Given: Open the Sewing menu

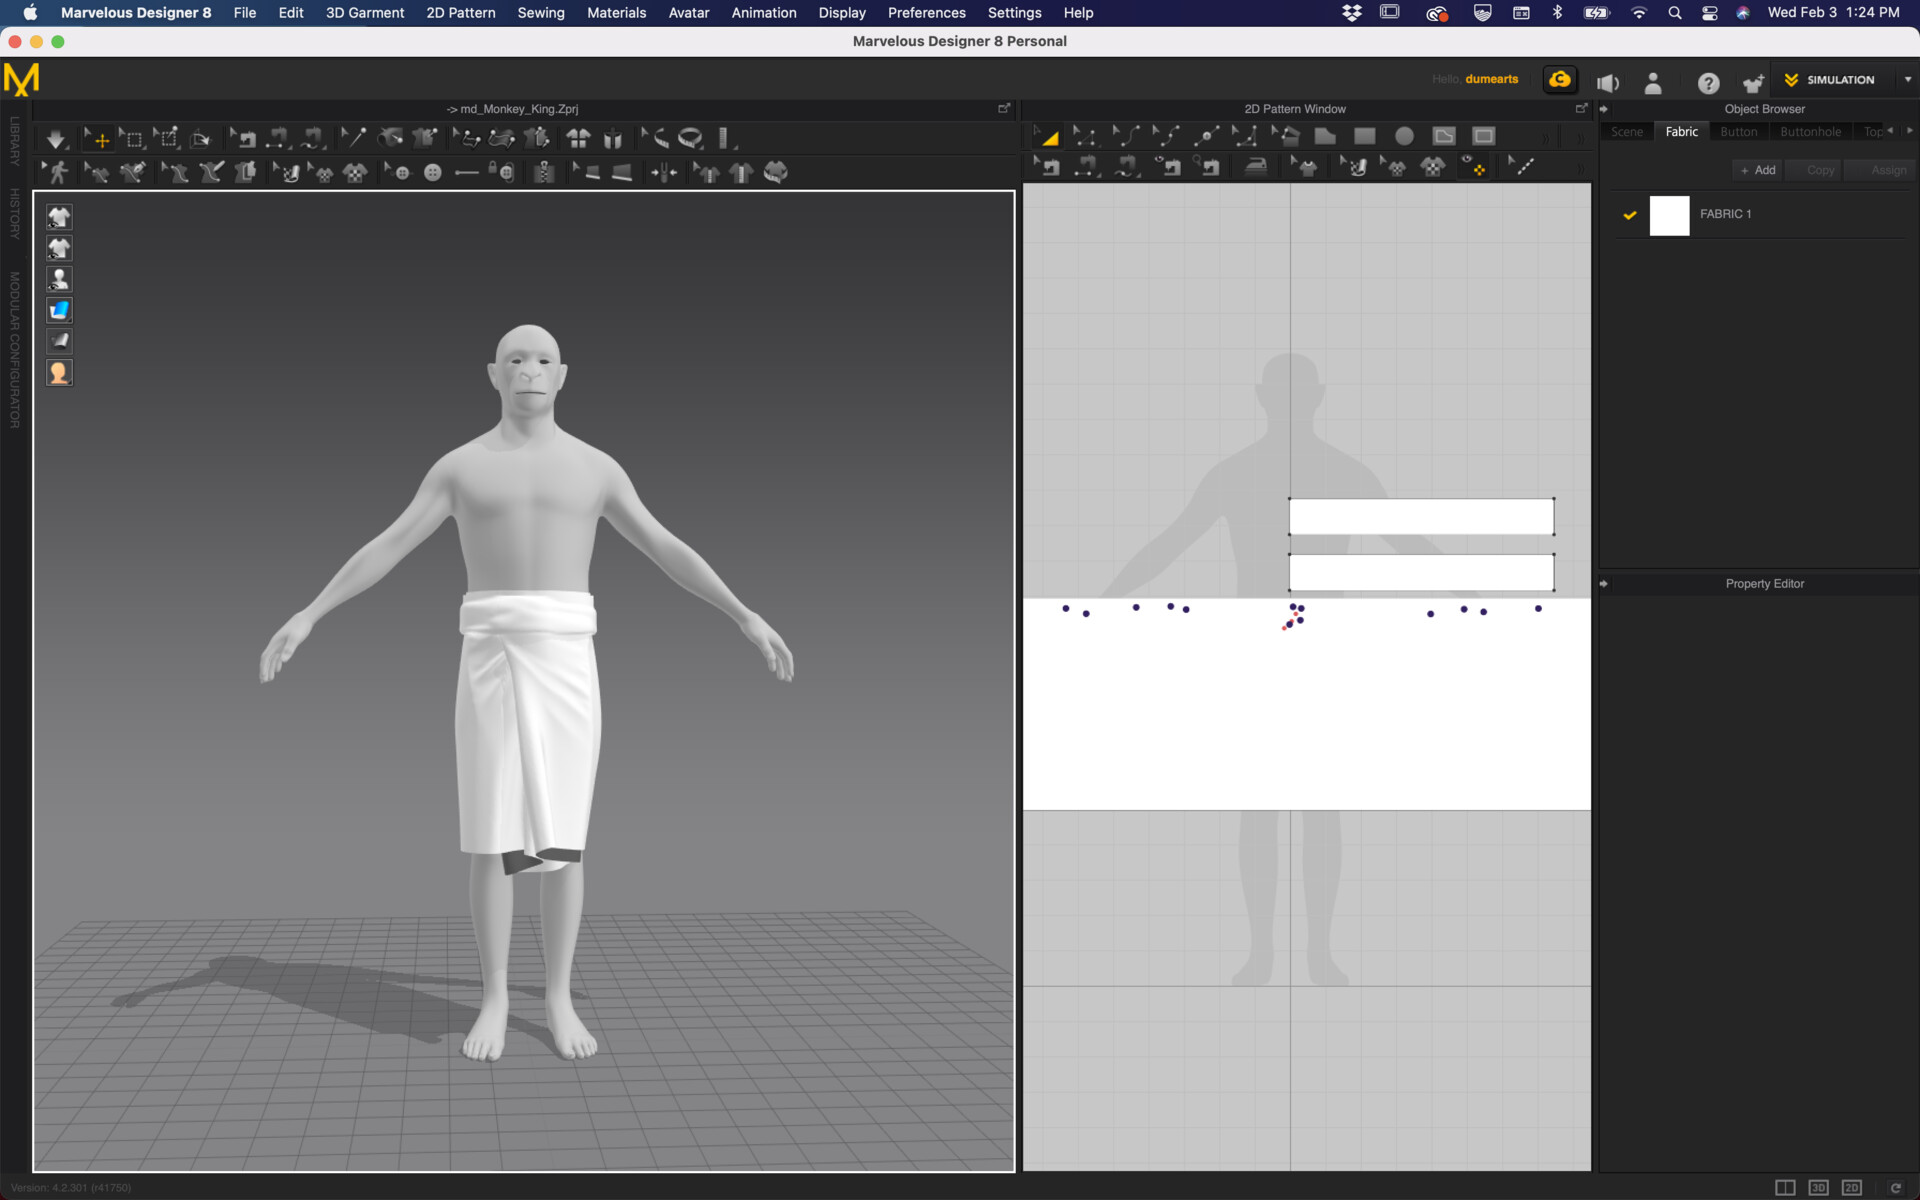Looking at the screenshot, I should coord(541,13).
